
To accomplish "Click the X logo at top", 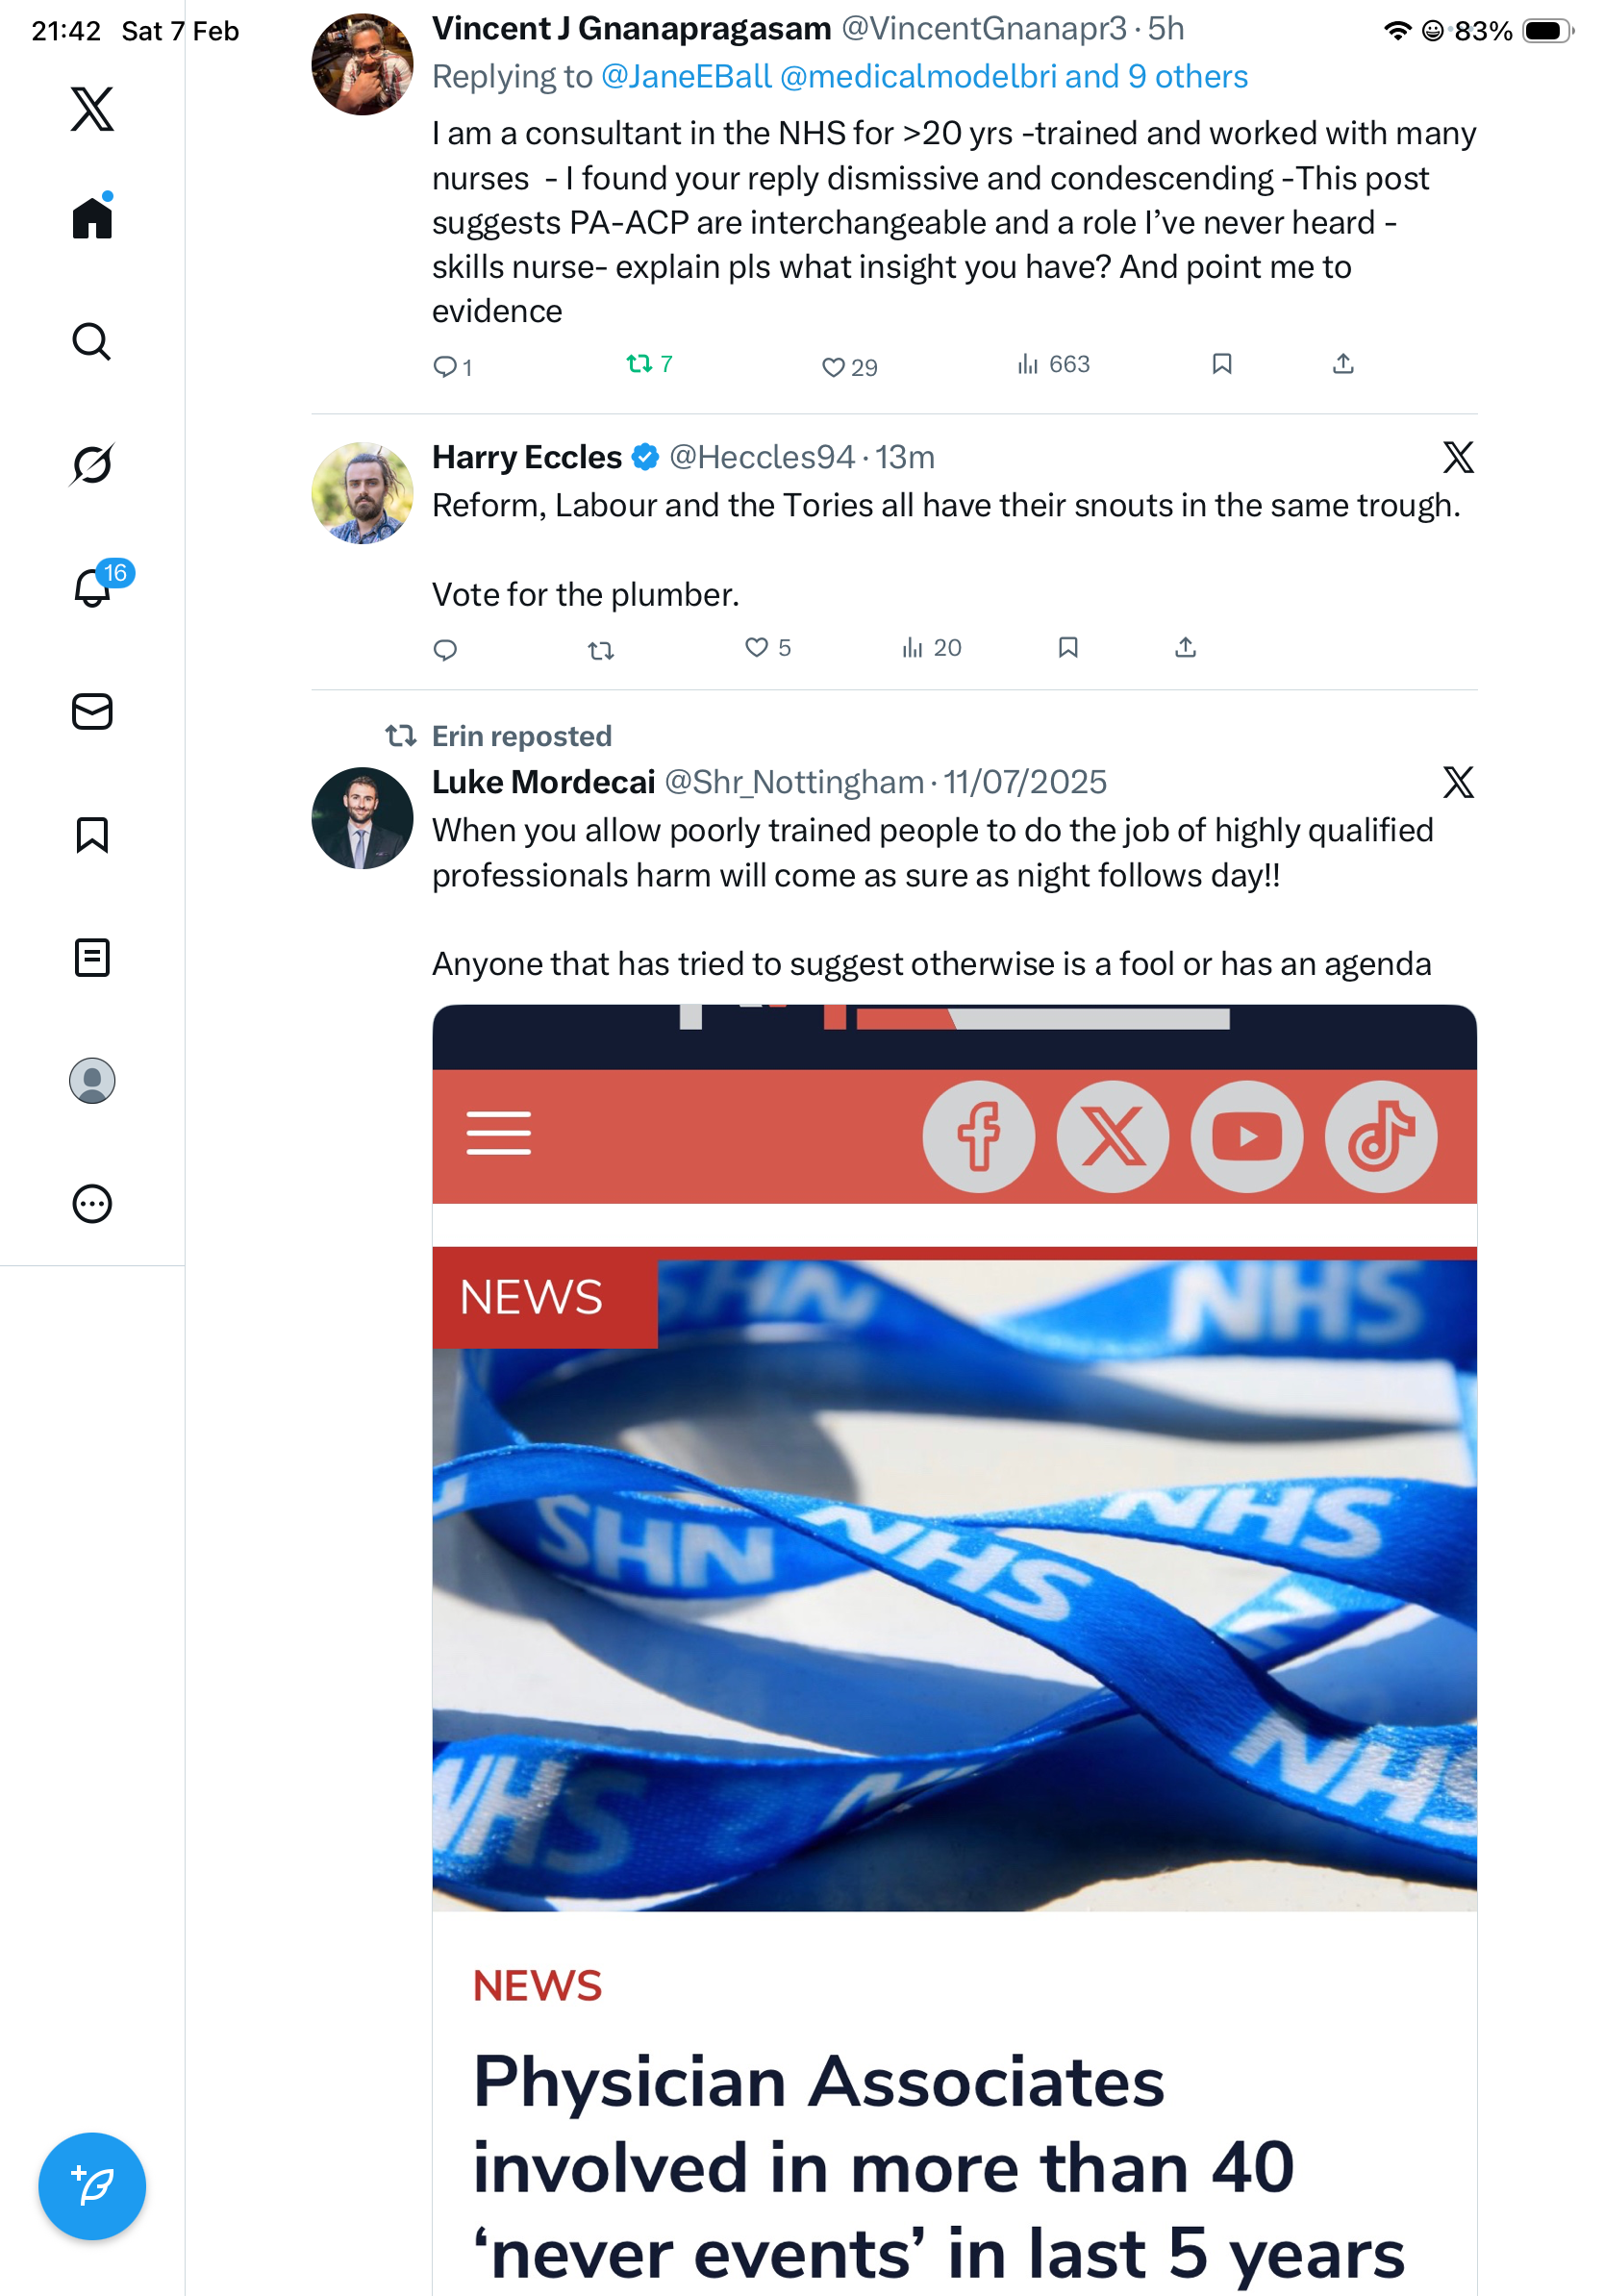I will tap(92, 109).
